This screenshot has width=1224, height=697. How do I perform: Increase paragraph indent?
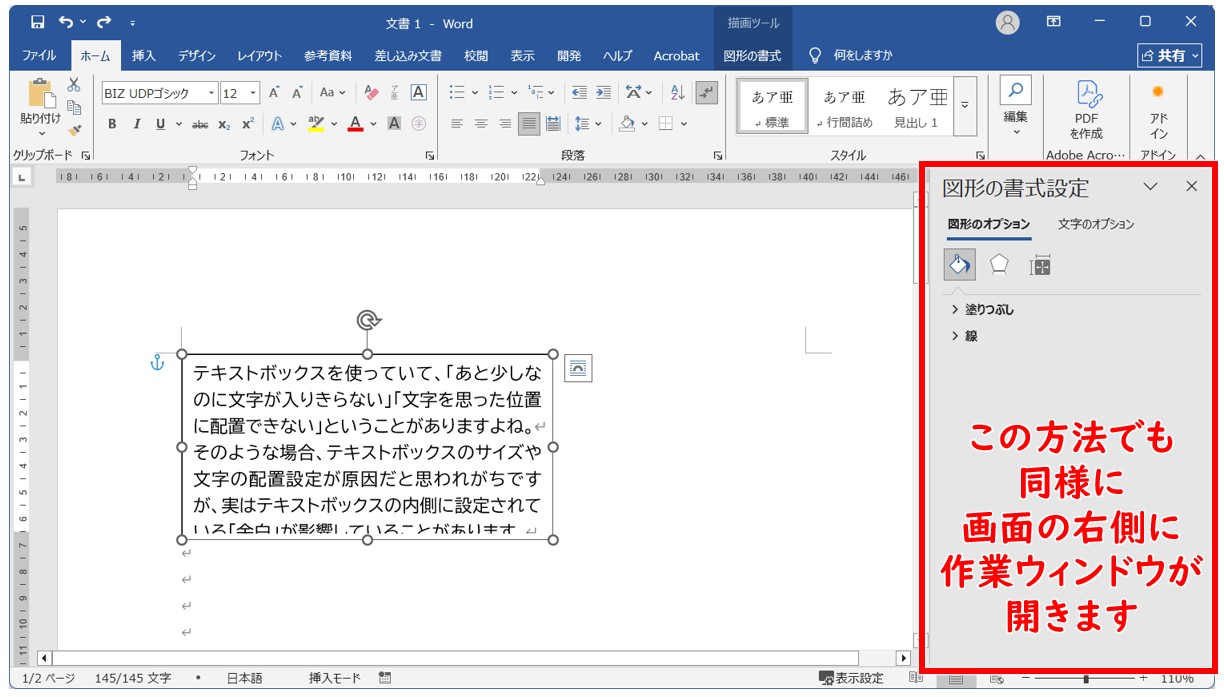602,93
